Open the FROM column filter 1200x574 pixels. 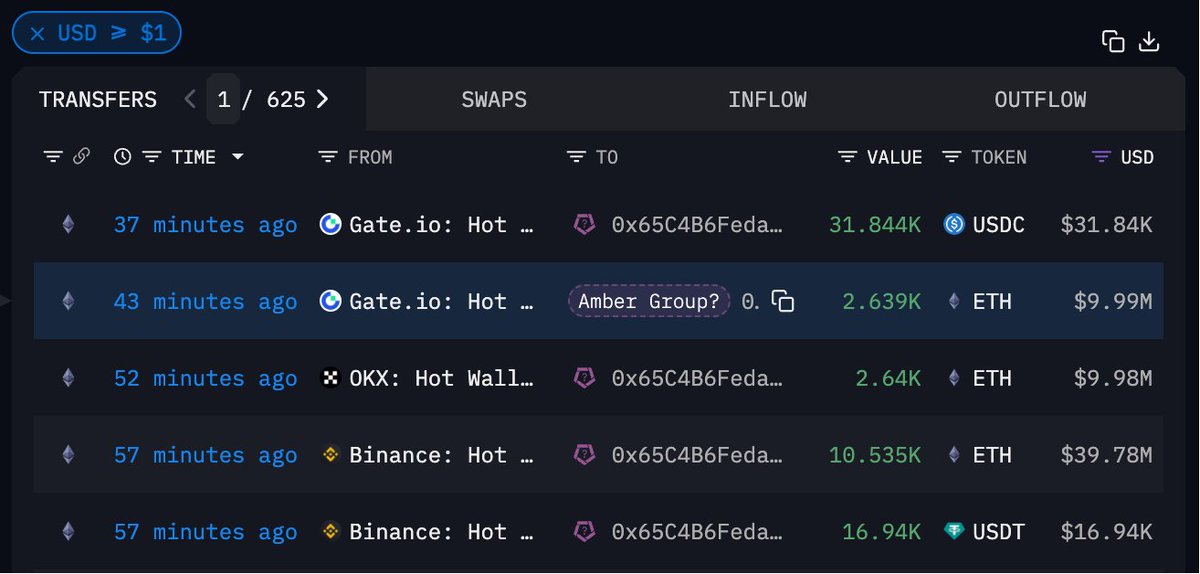pyautogui.click(x=327, y=157)
